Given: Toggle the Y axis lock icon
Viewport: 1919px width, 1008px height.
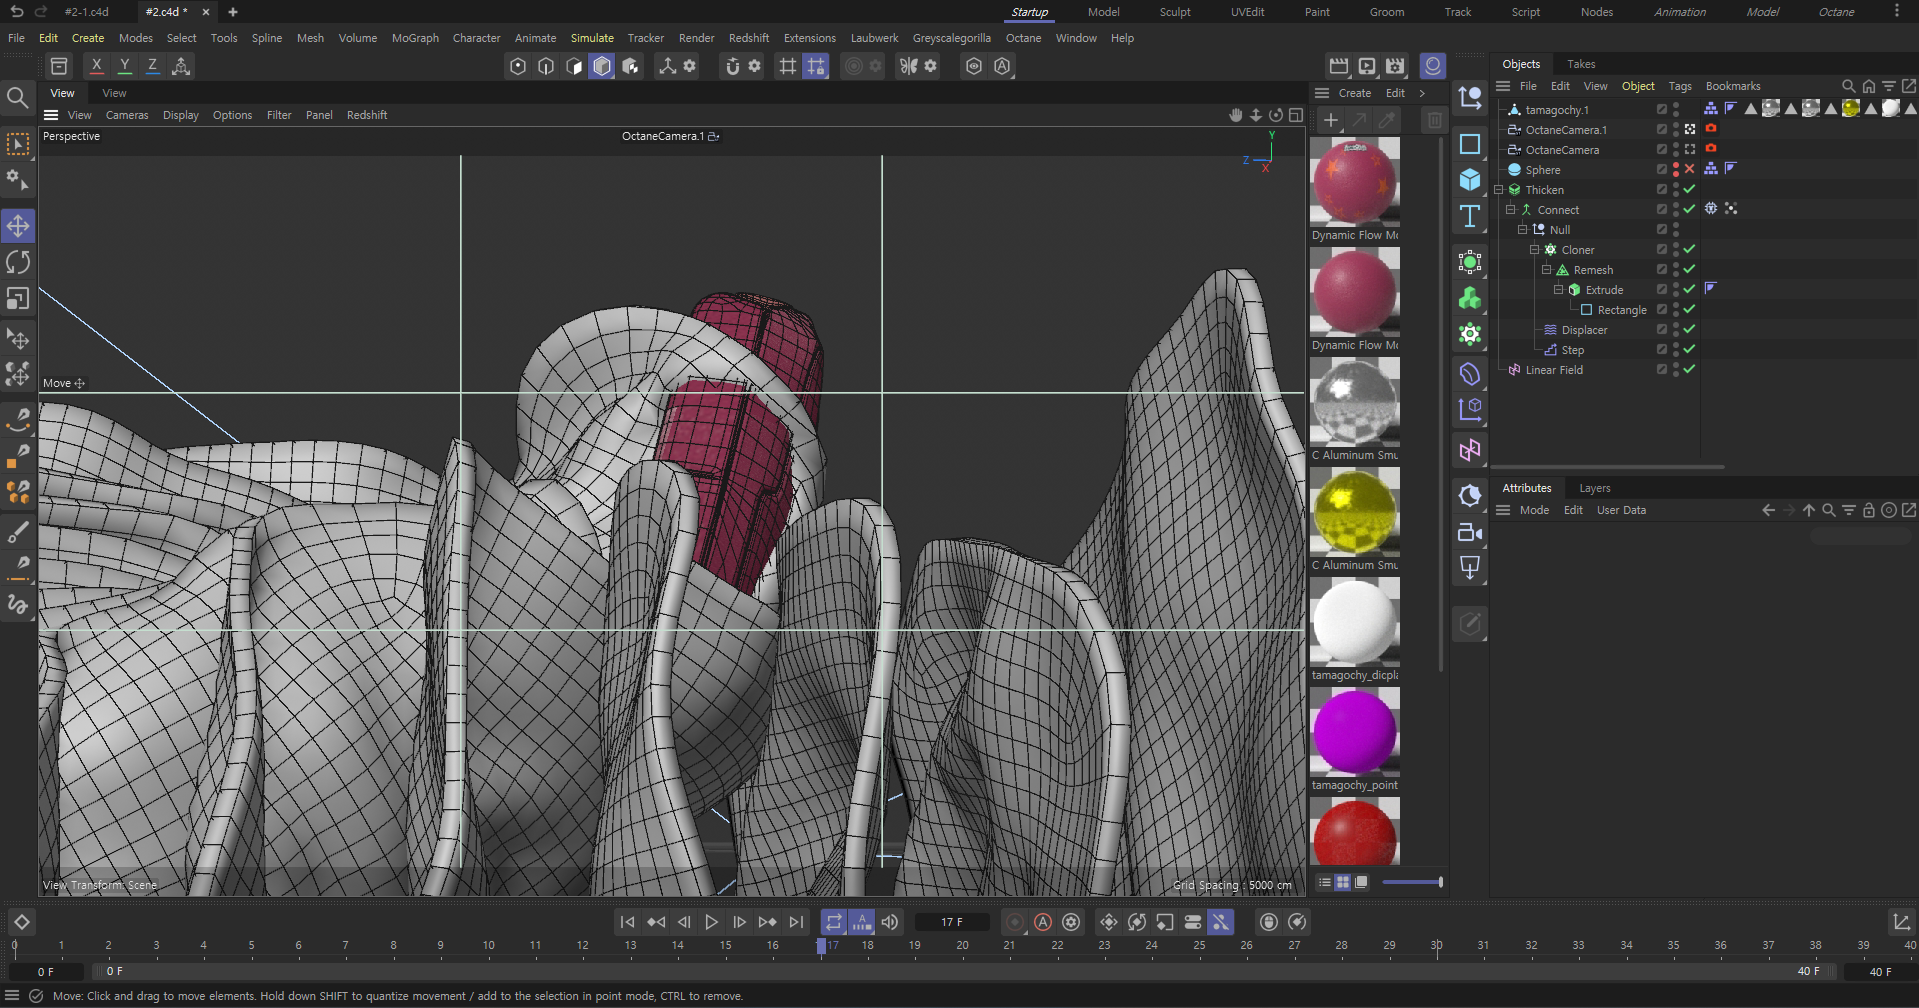Looking at the screenshot, I should 124,66.
